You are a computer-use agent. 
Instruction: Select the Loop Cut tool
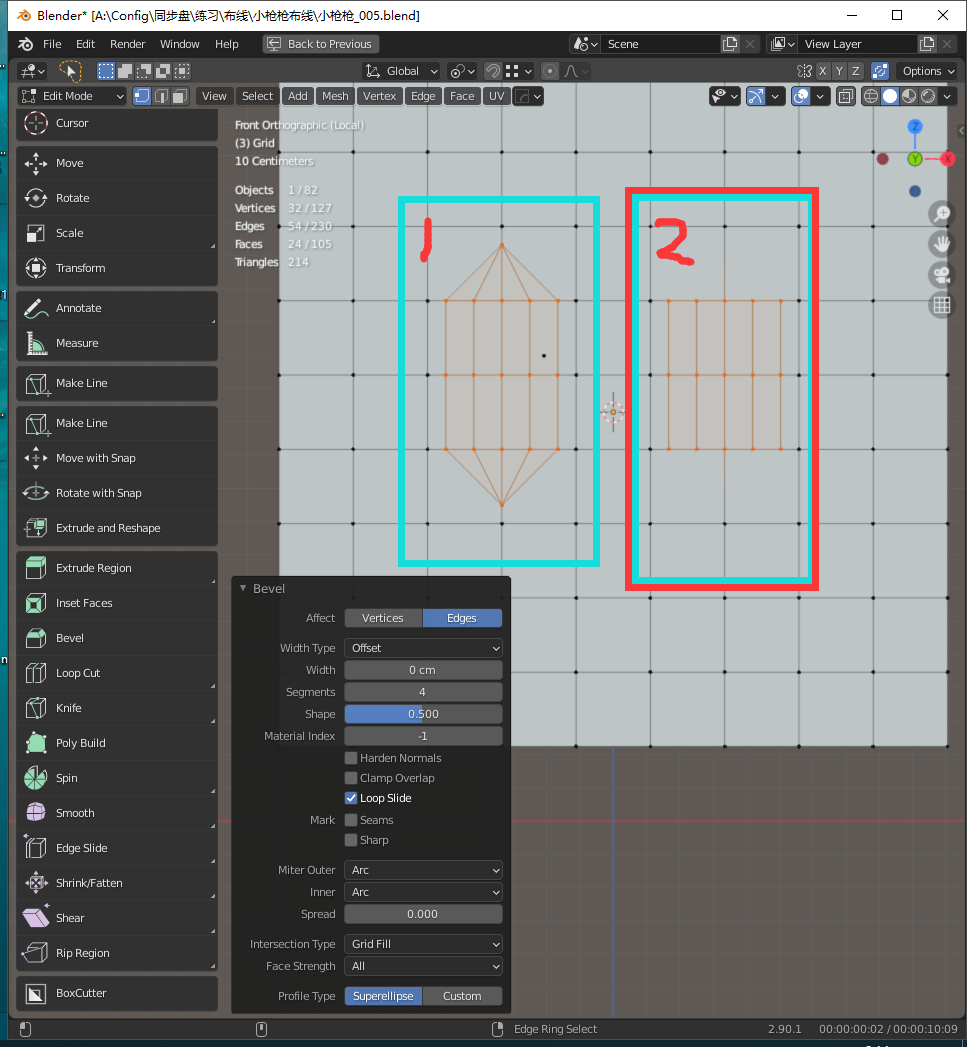(x=117, y=673)
